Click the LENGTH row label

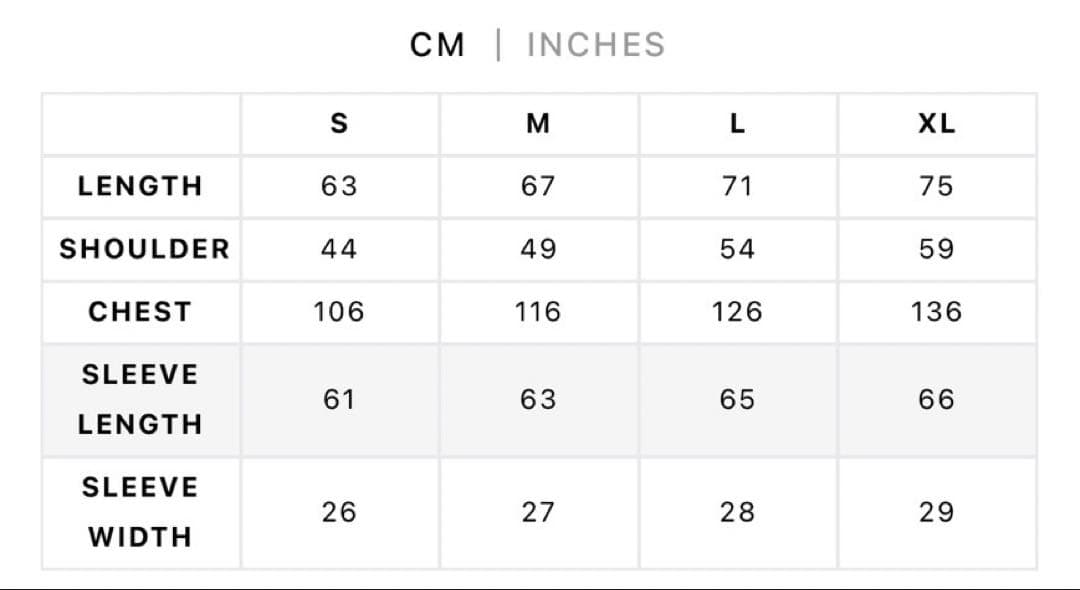pos(140,186)
